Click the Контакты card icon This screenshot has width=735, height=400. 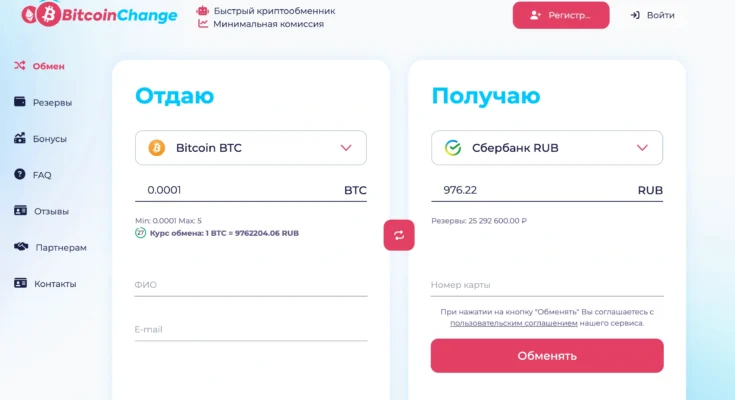point(20,283)
